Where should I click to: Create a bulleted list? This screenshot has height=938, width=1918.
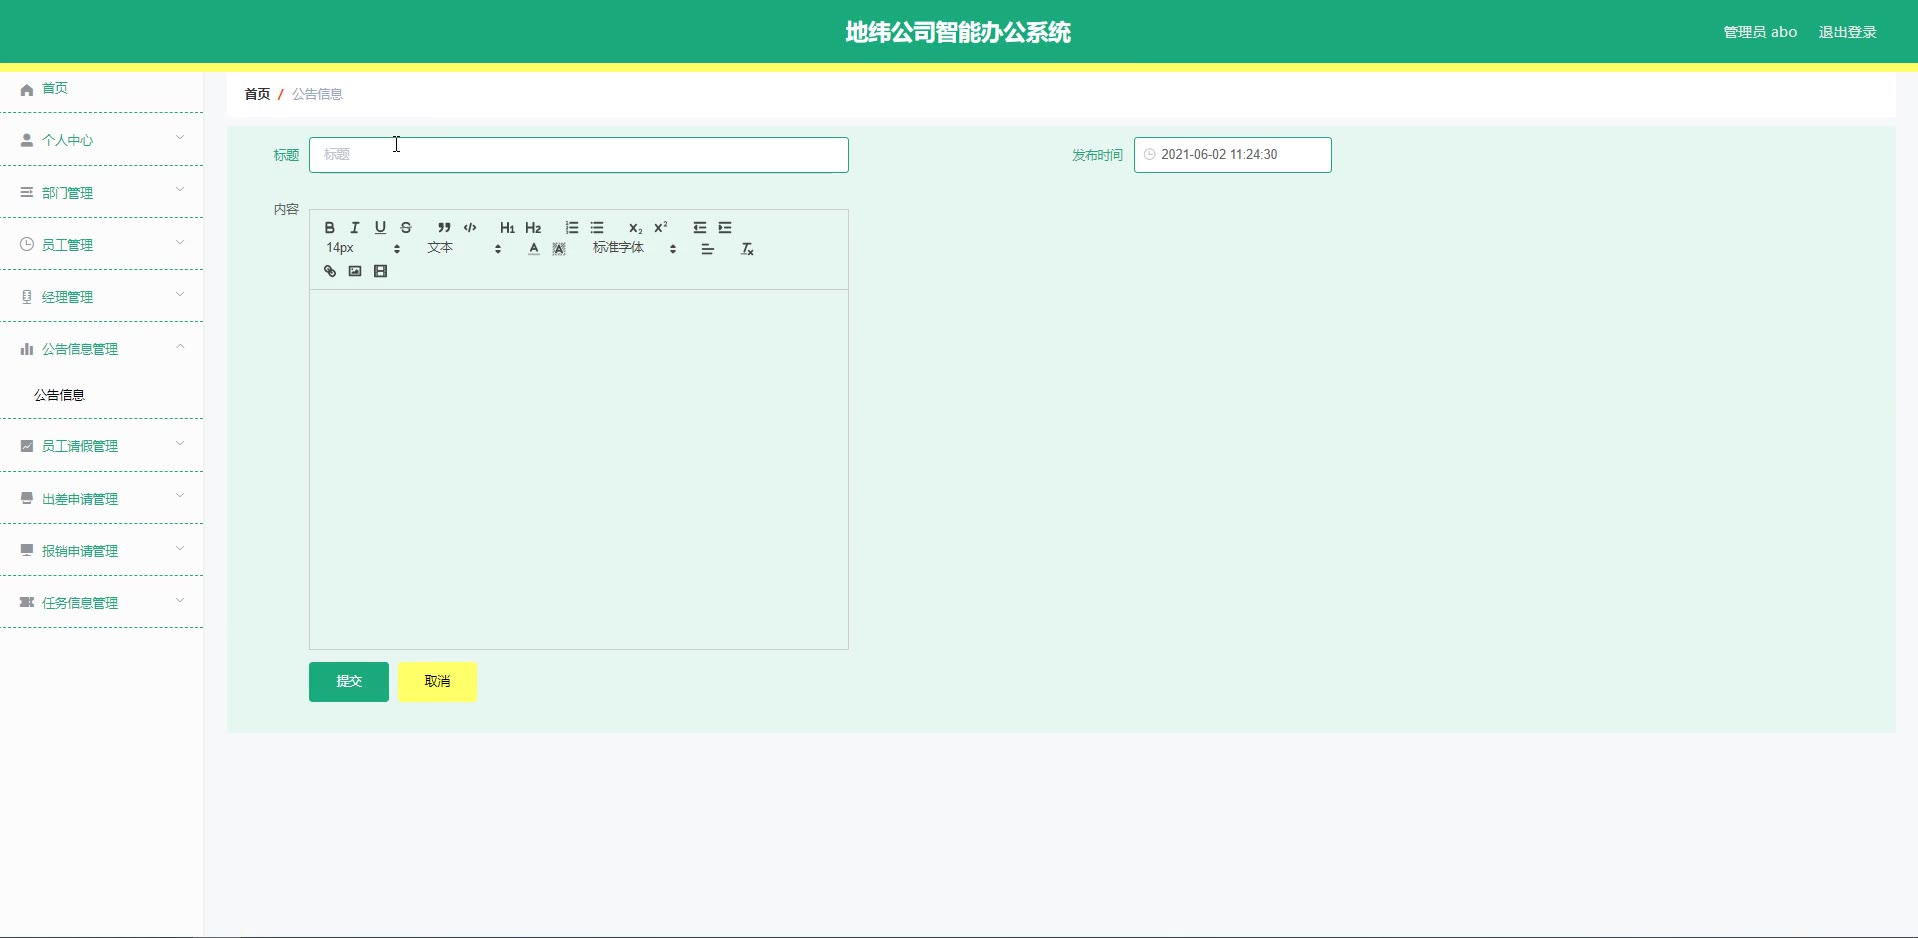(x=597, y=228)
